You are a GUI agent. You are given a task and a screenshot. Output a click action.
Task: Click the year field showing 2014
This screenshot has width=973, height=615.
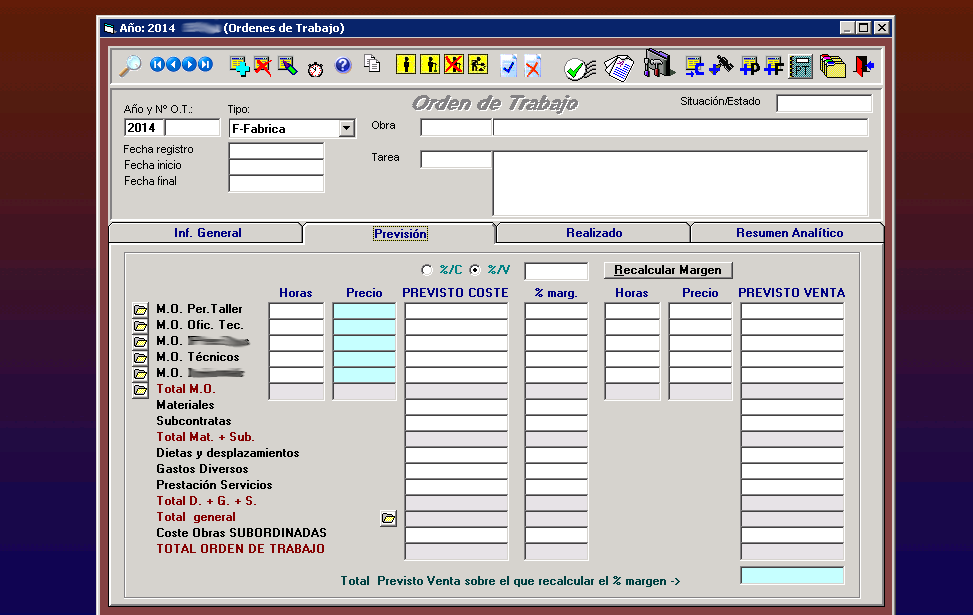point(144,128)
